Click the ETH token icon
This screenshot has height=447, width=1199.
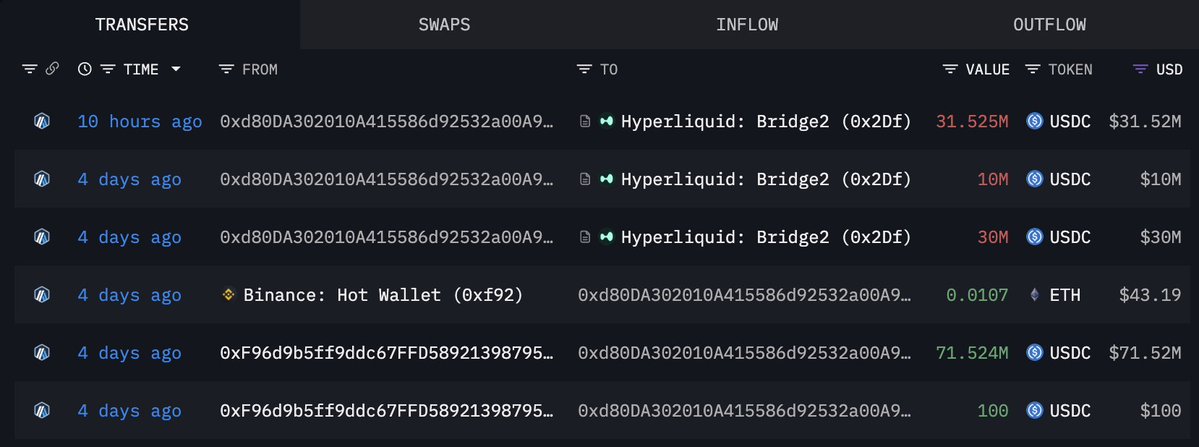pos(1034,295)
